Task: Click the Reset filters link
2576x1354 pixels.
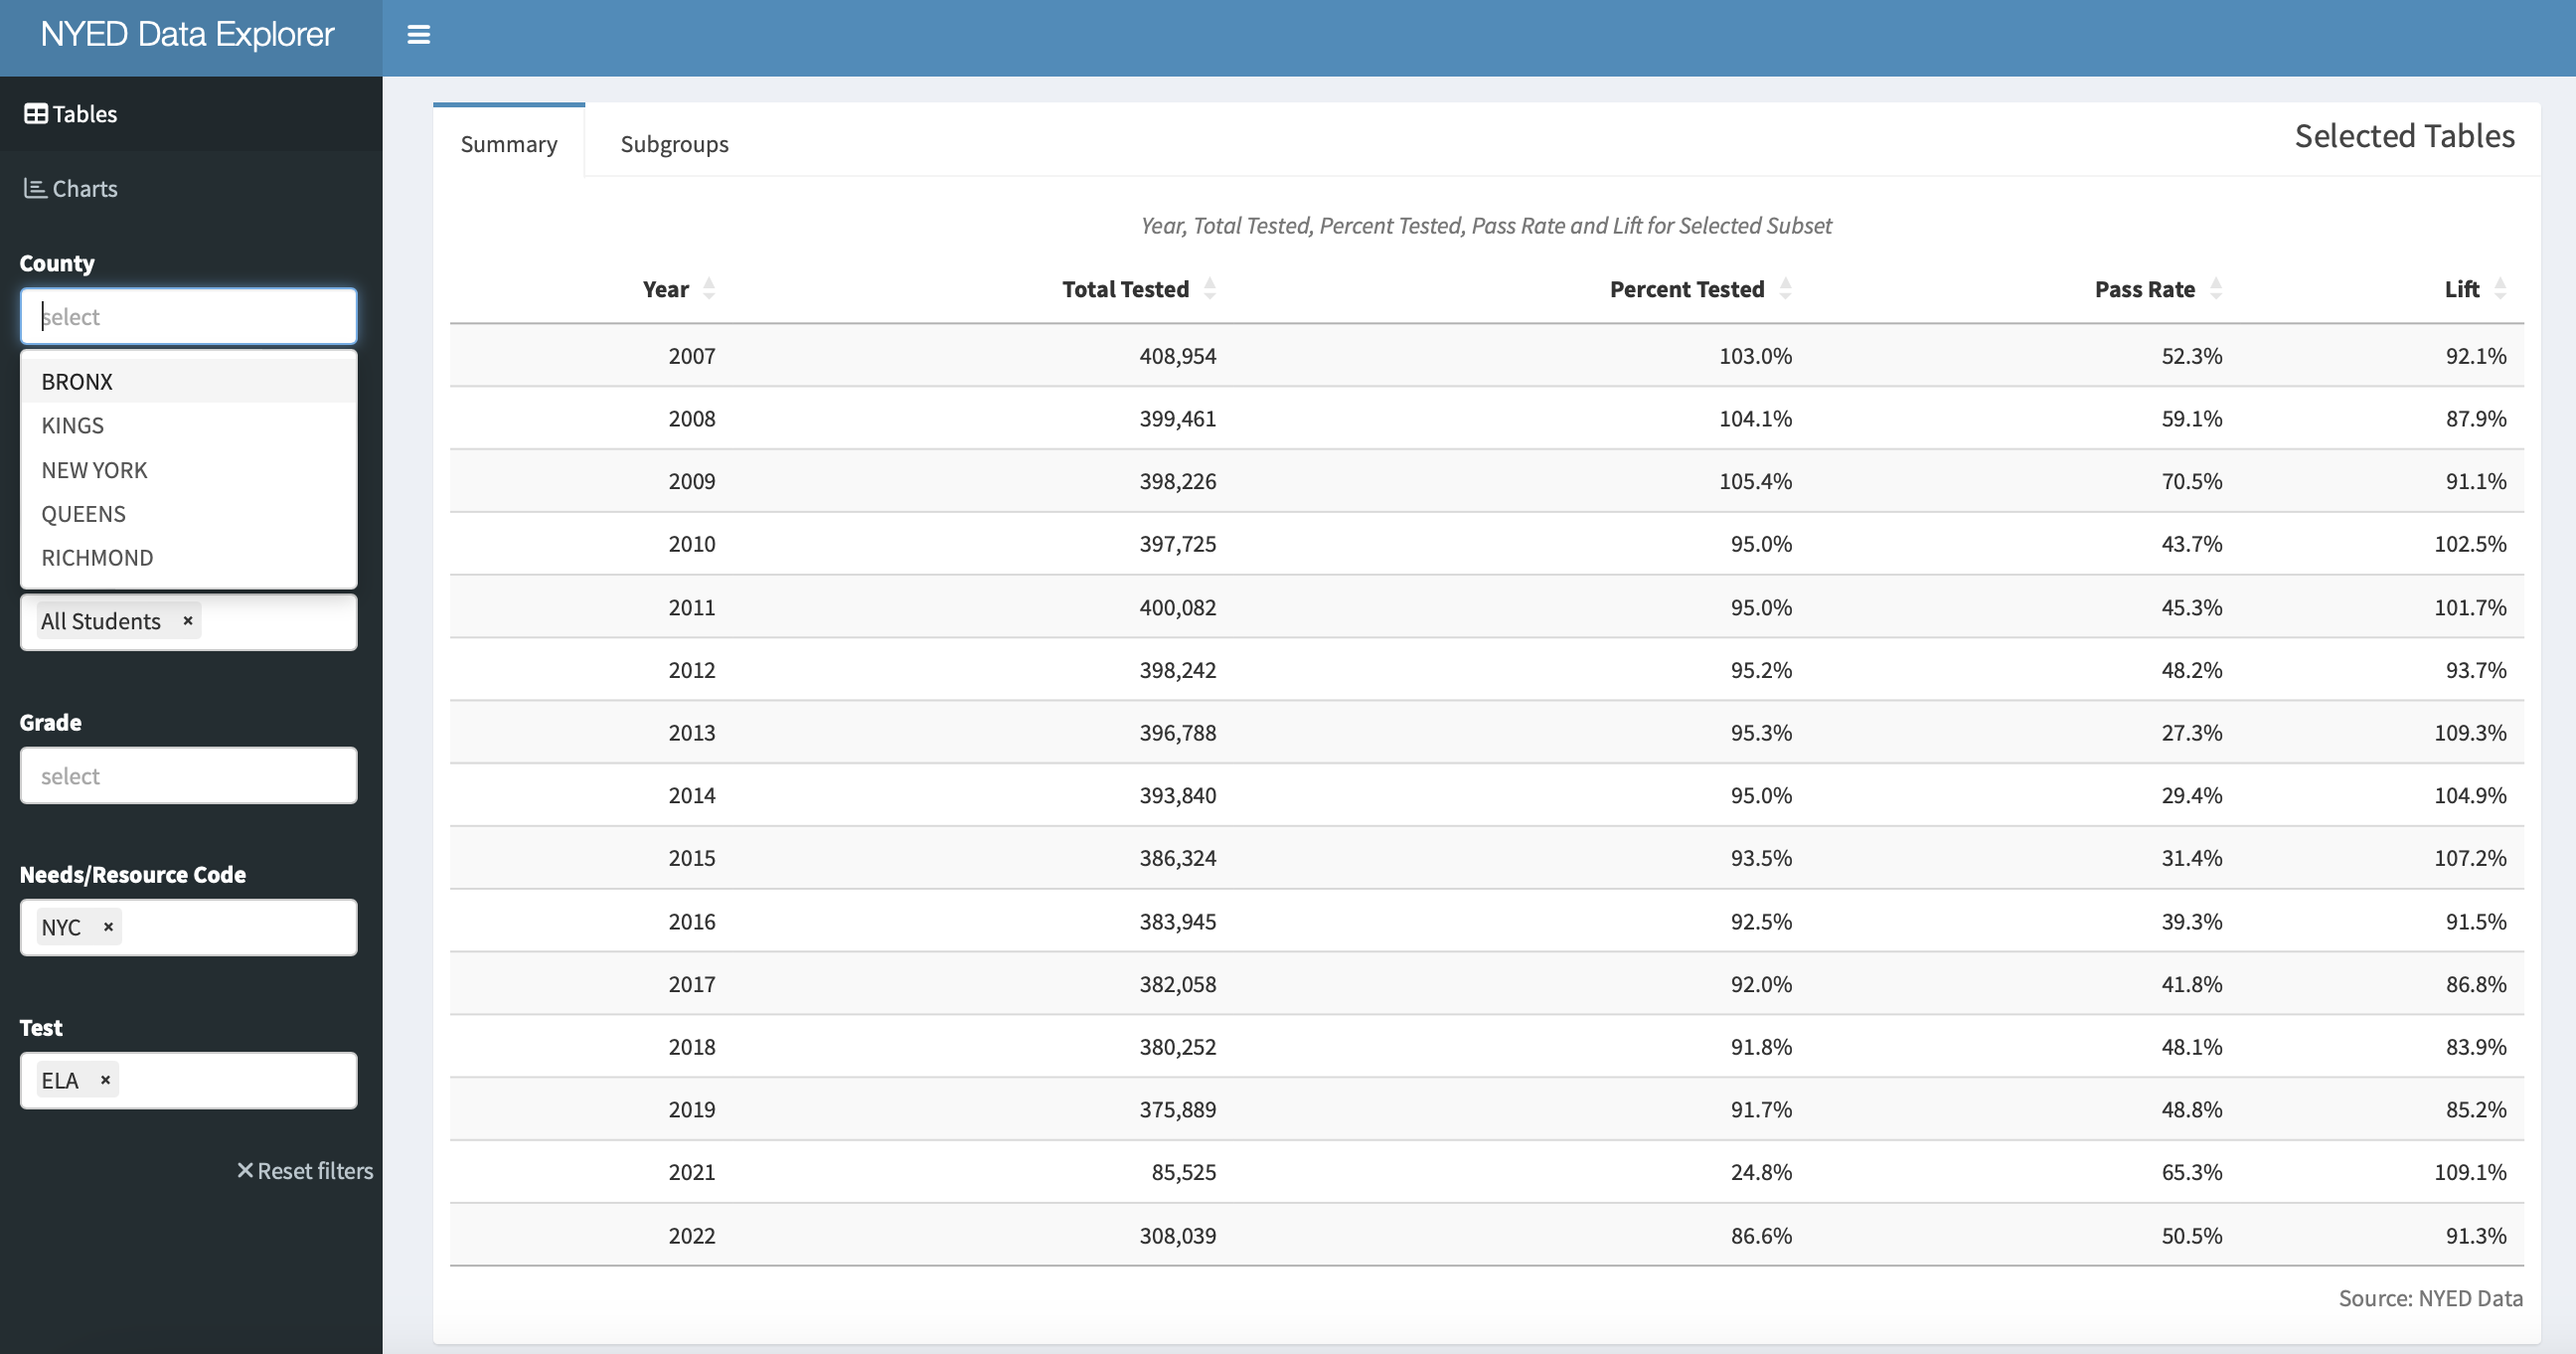Action: 305,1170
